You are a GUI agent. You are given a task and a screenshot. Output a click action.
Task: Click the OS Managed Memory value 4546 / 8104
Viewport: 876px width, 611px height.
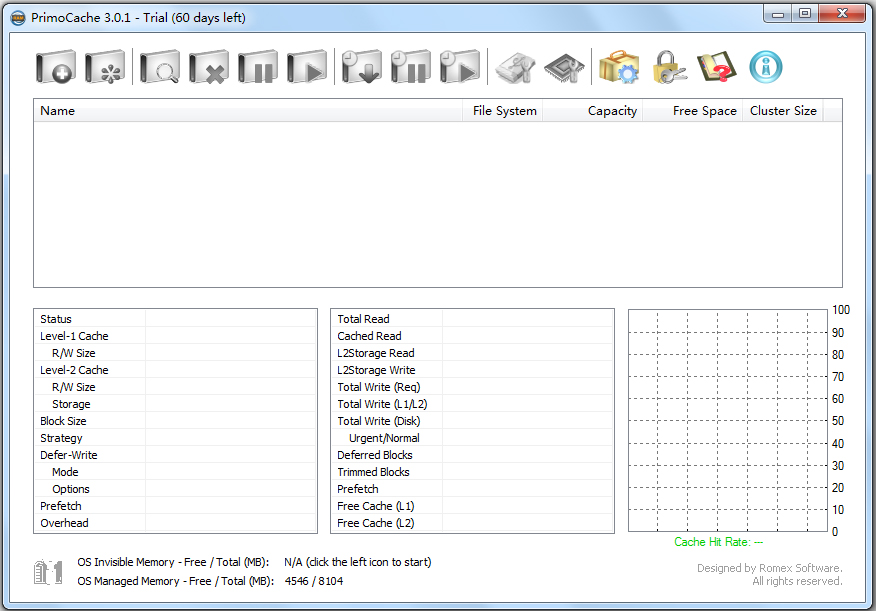313,581
